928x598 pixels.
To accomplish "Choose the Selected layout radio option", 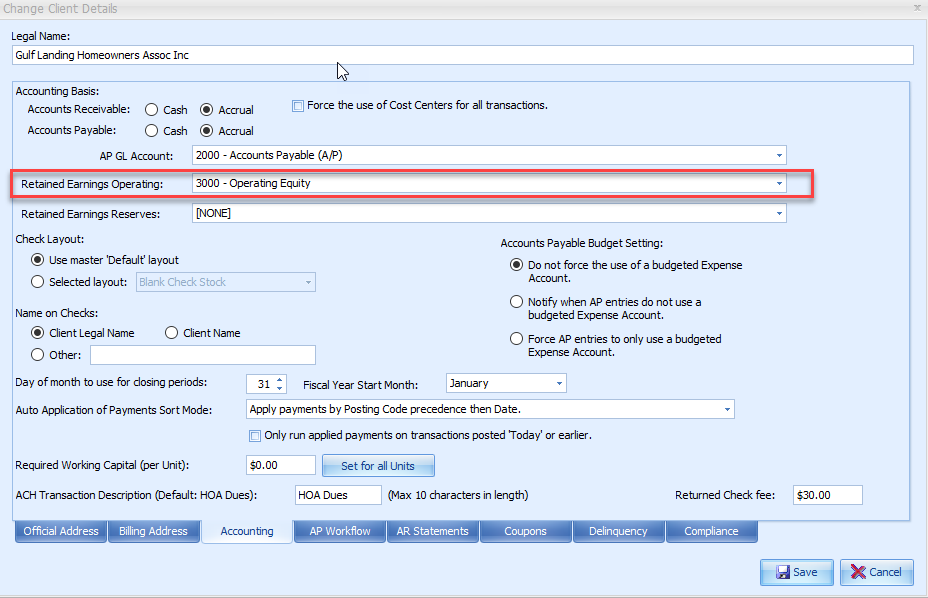I will [x=39, y=282].
